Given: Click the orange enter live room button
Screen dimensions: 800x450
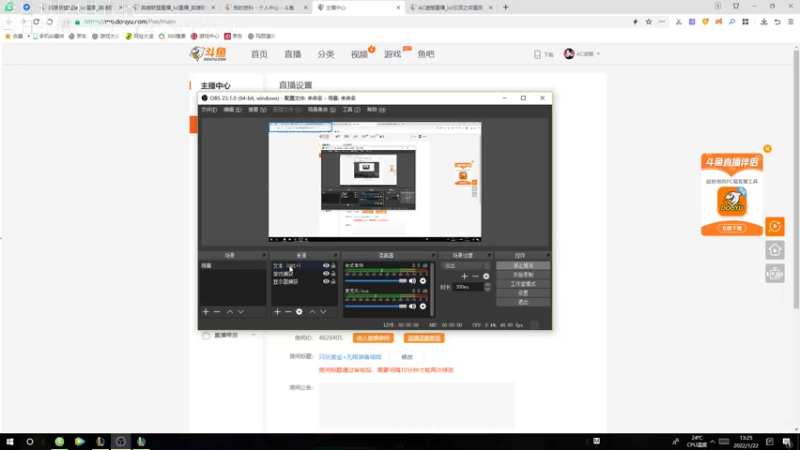Looking at the screenshot, I should click(373, 338).
